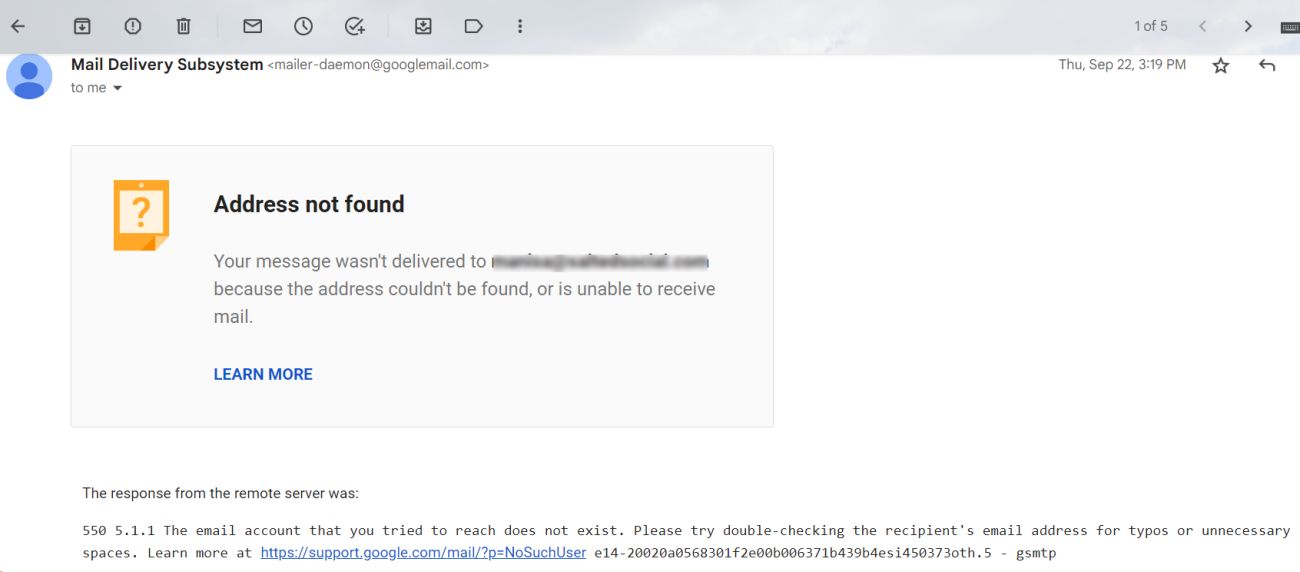Report this message as spam
Screen dimensions: 1300x572
point(133,26)
